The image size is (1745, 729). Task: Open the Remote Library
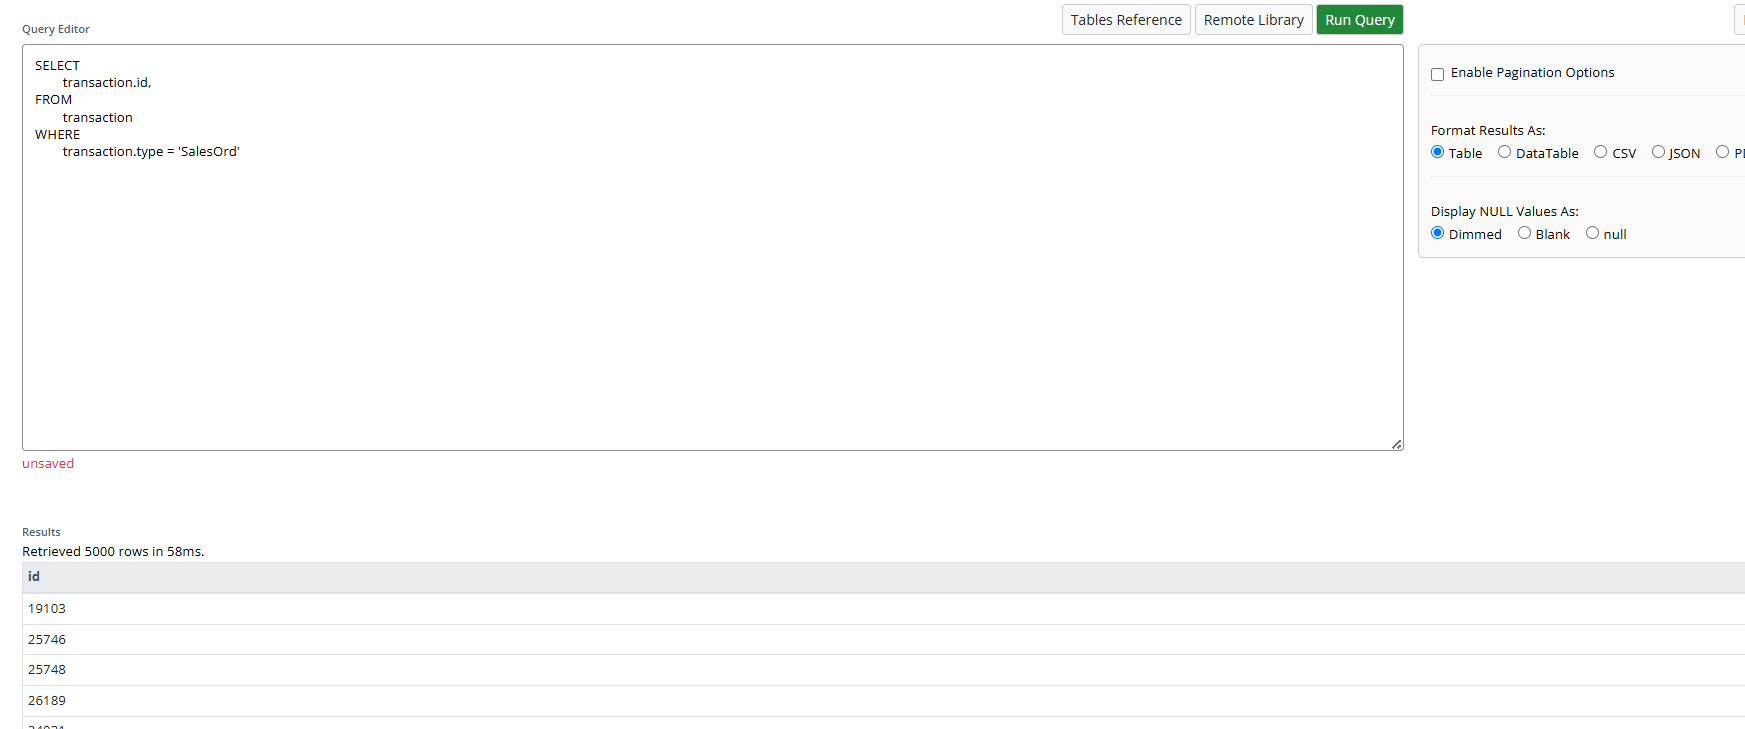[1253, 20]
